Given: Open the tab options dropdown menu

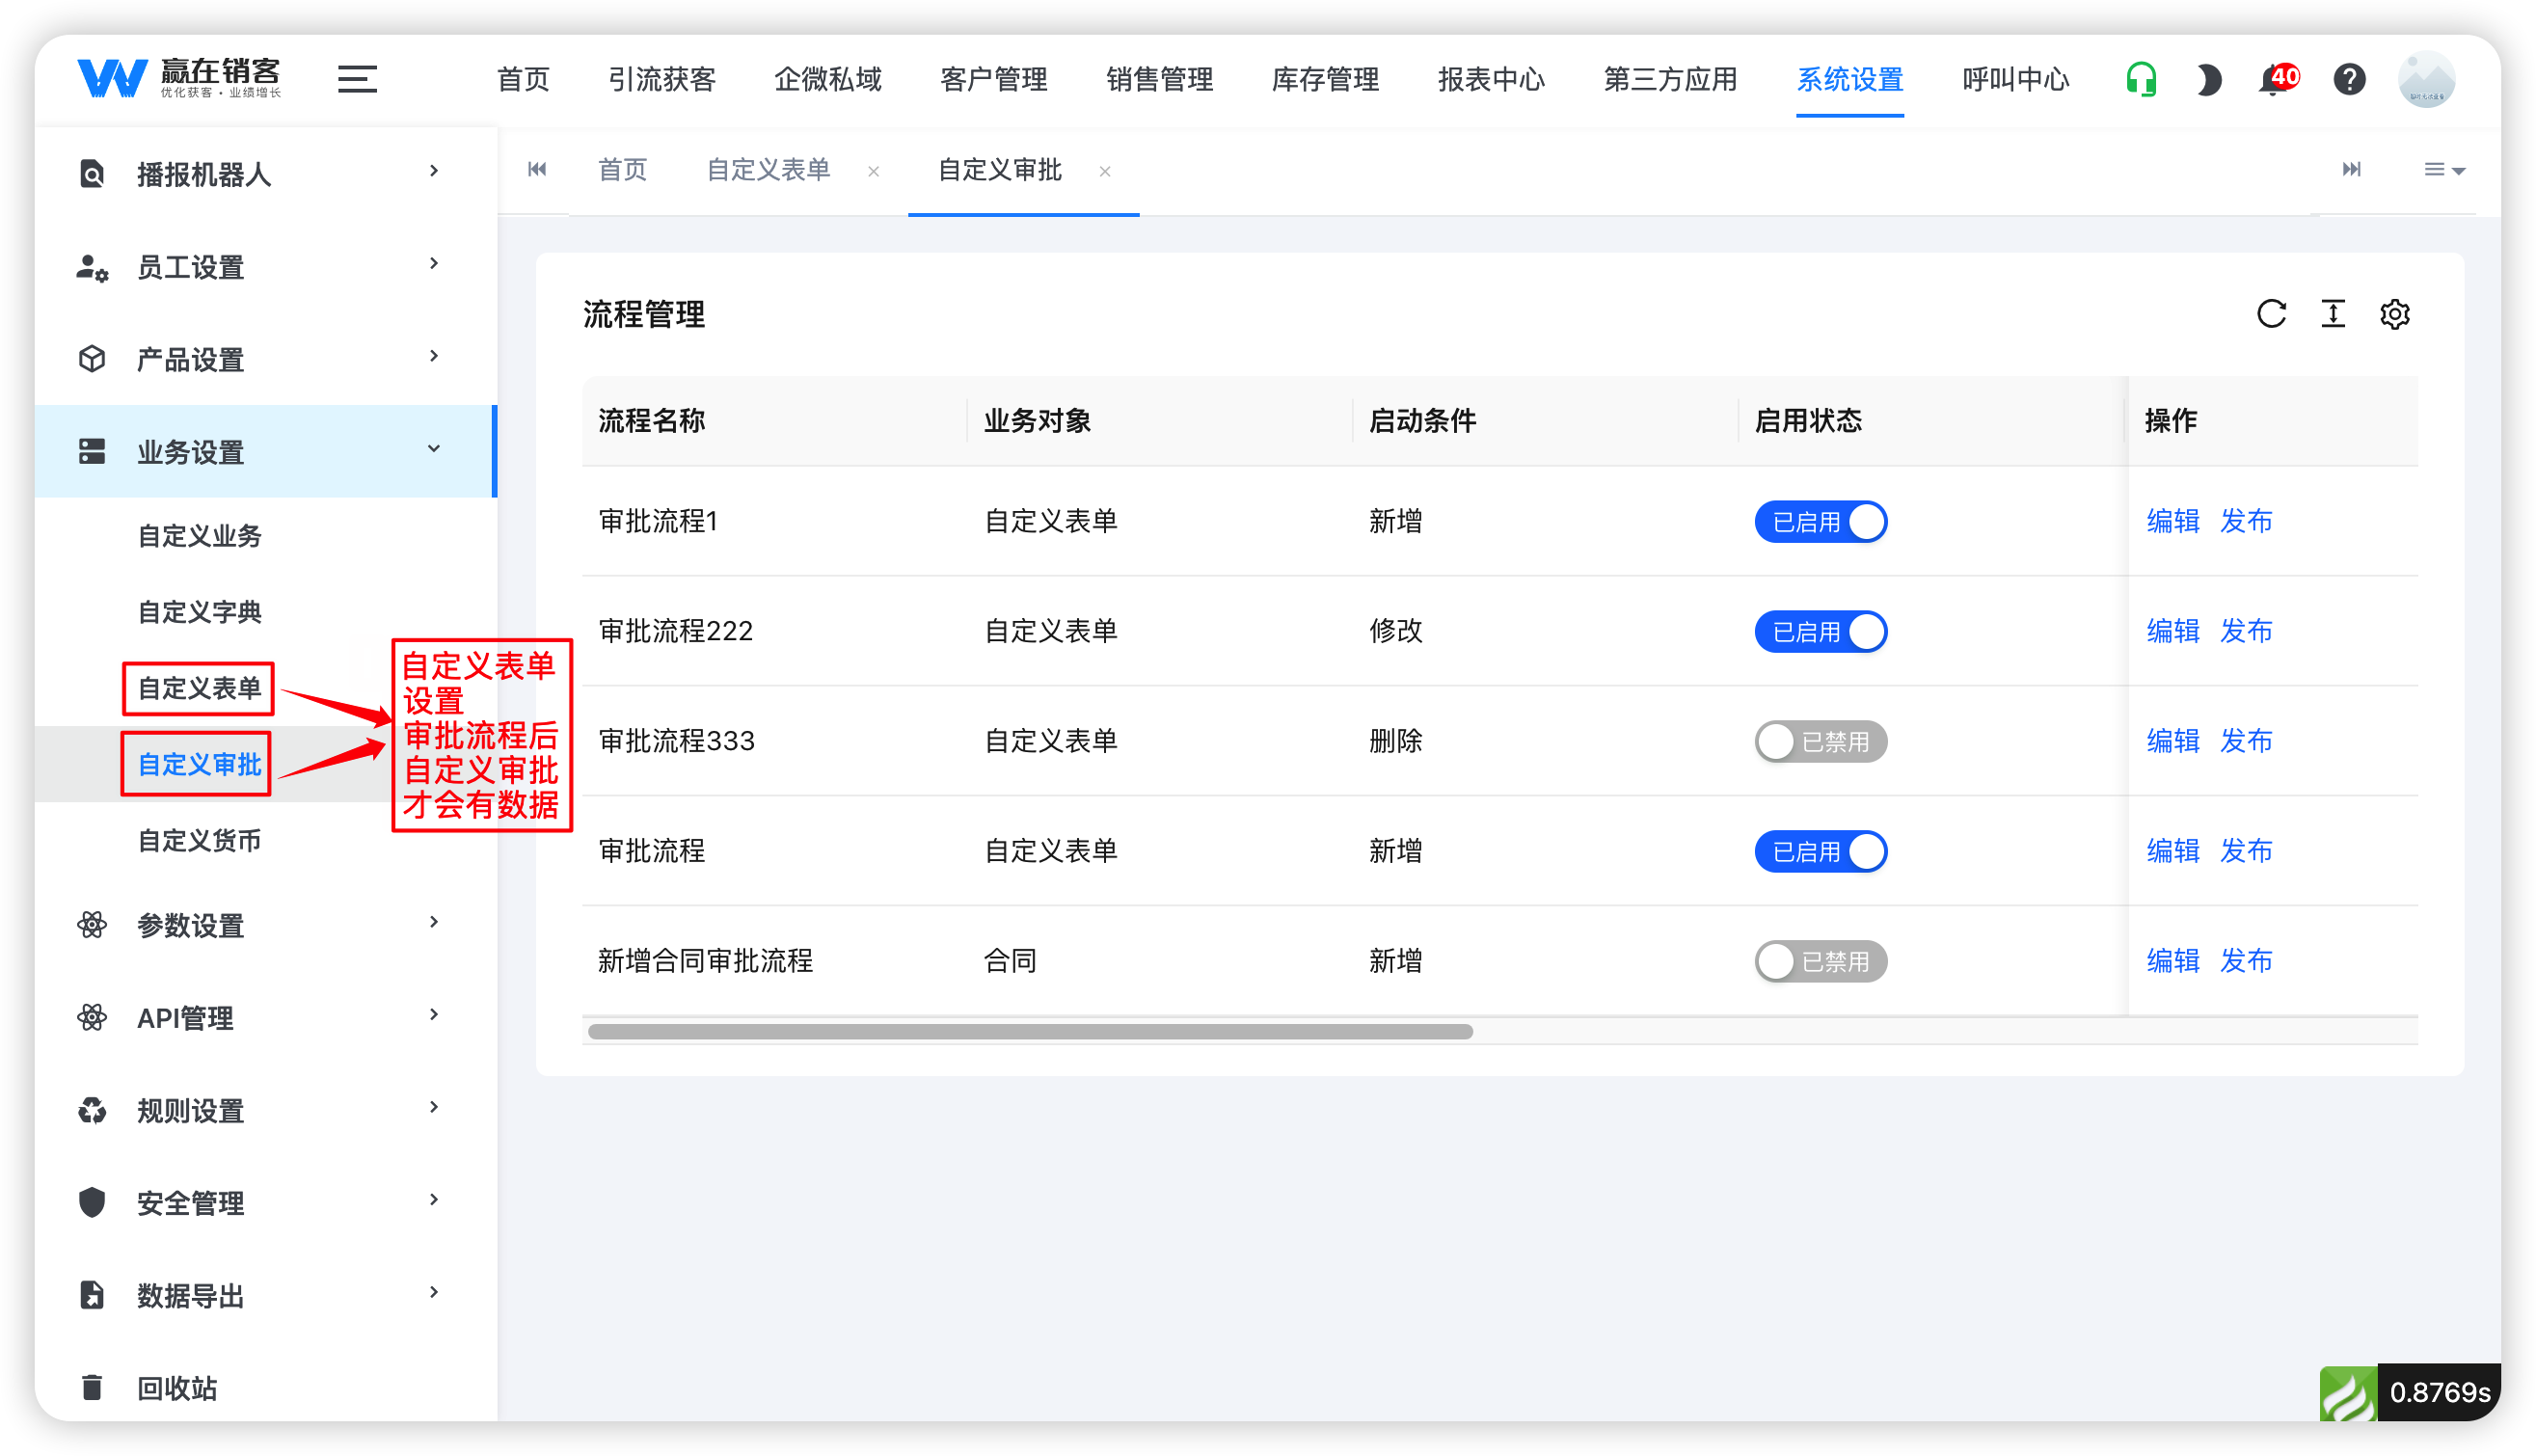Looking at the screenshot, I should point(2444,170).
